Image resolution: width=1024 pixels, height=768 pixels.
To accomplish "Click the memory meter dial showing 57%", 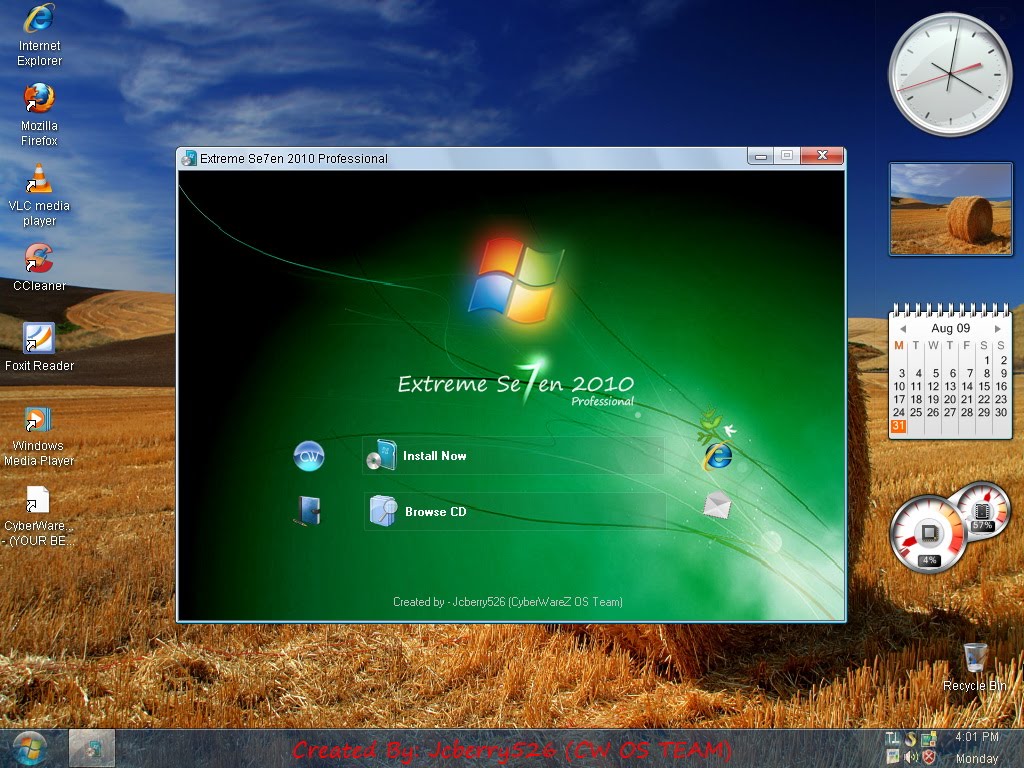I will coord(983,509).
